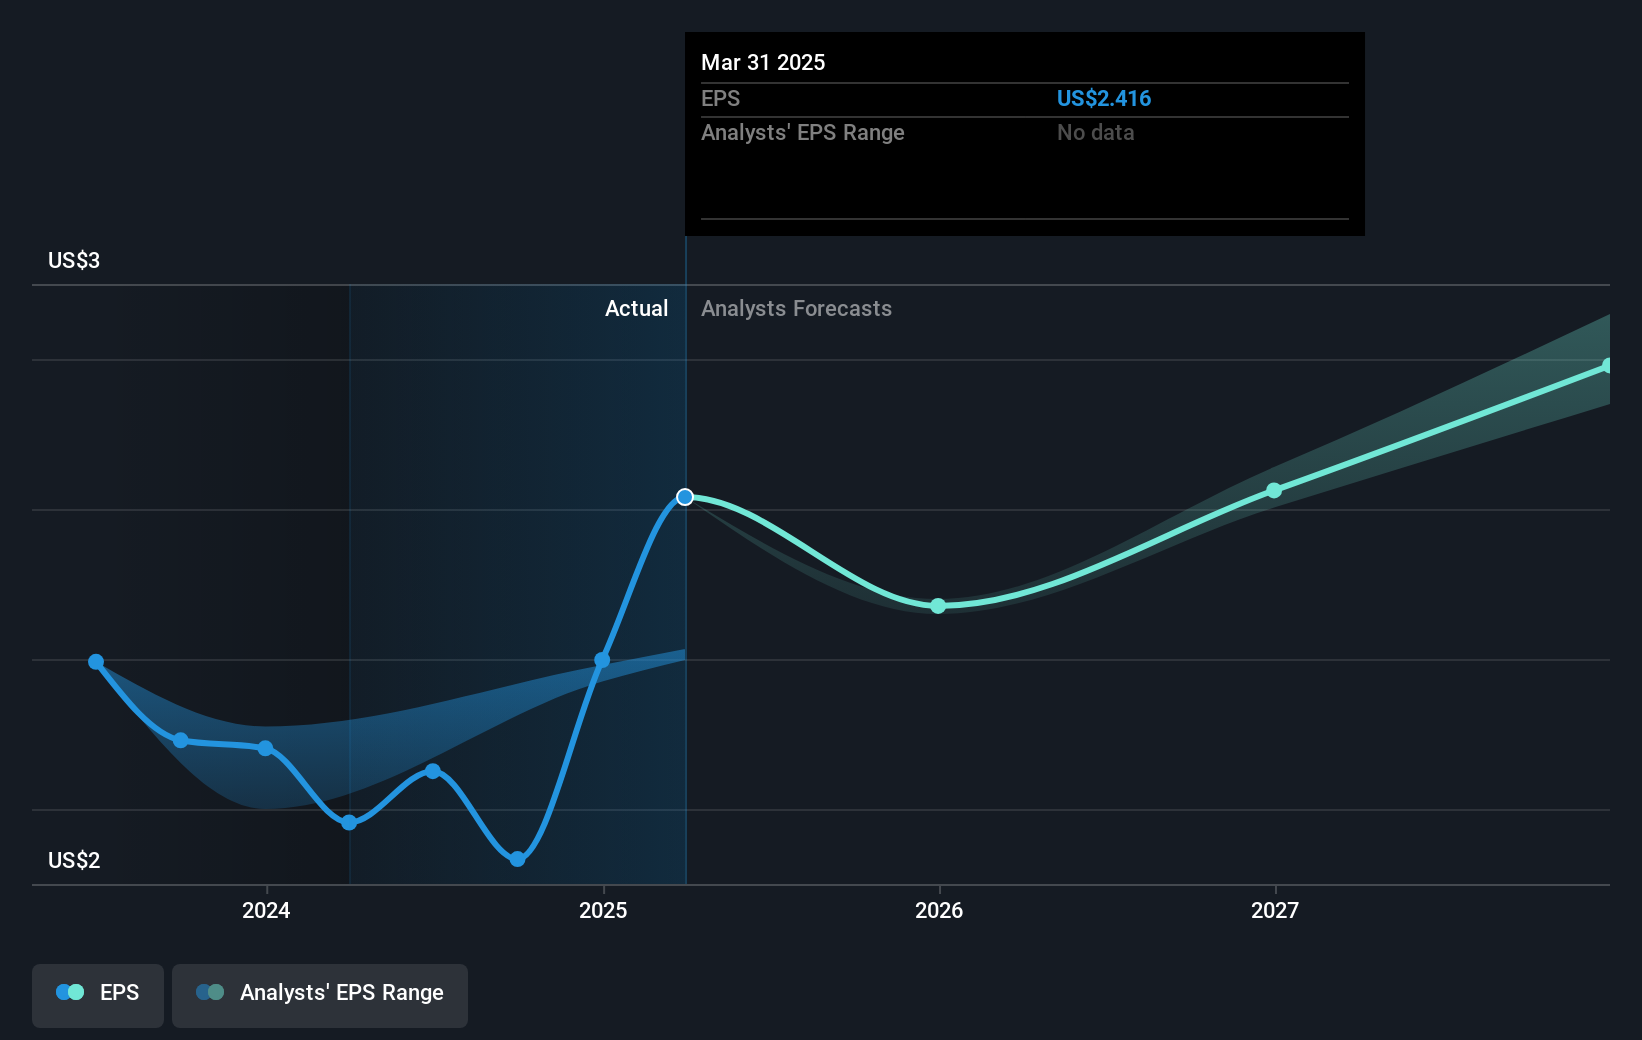Viewport: 1642px width, 1040px height.
Task: Click the 'Analysts Forecasts' label
Action: click(796, 308)
